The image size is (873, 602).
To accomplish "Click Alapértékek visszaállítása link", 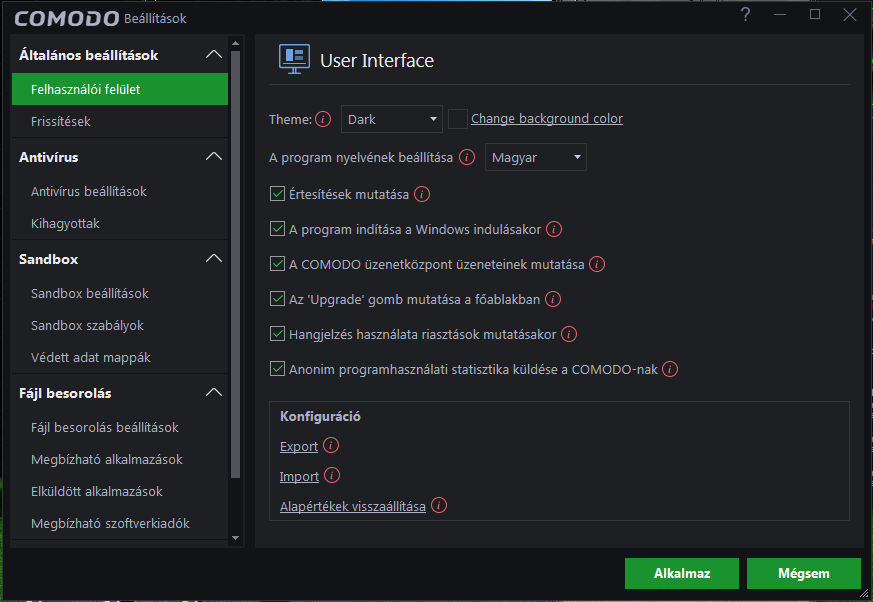I will [353, 507].
